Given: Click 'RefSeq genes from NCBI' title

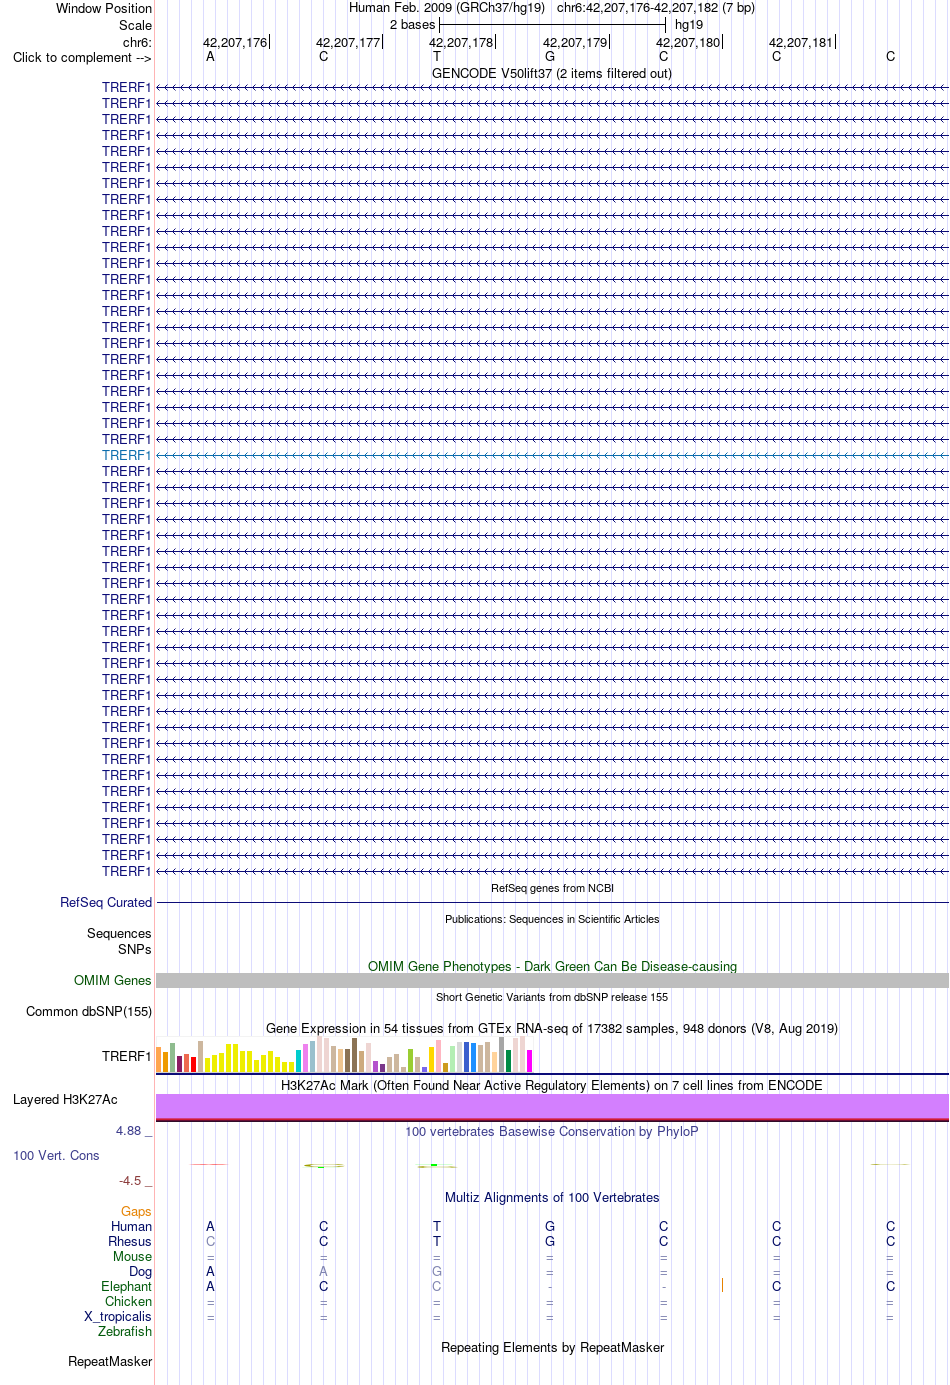Looking at the screenshot, I should click(x=552, y=888).
